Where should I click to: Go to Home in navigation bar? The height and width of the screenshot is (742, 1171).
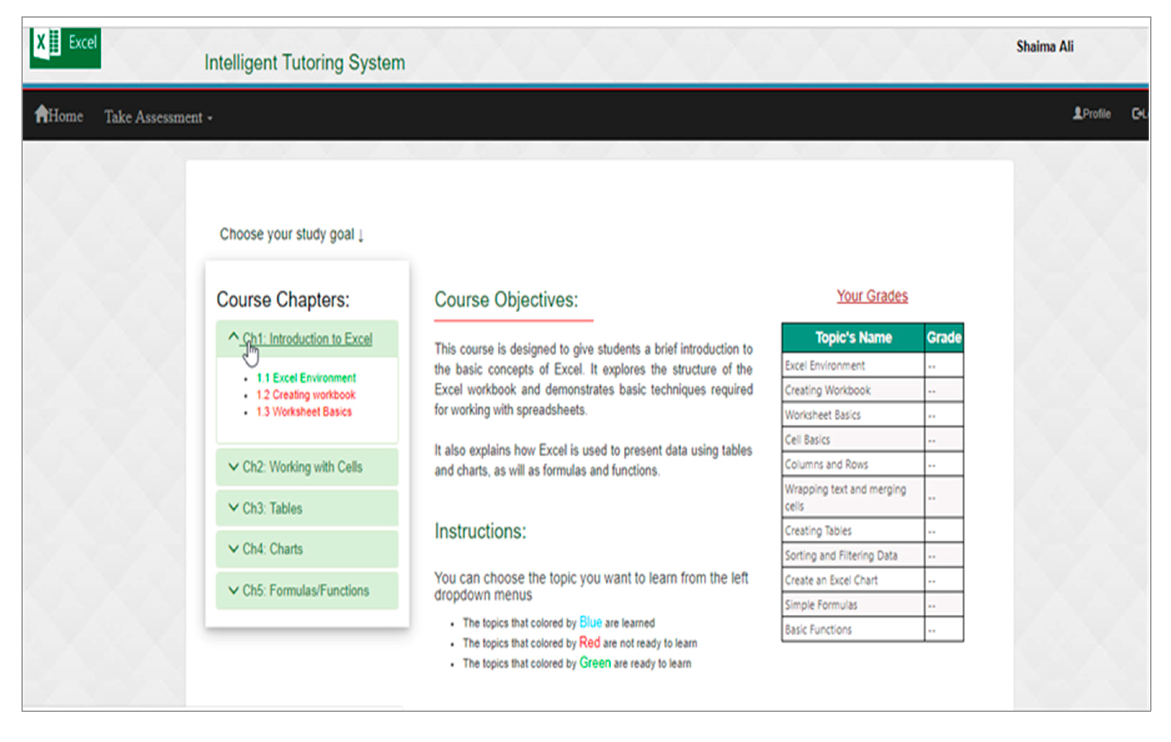(66, 117)
